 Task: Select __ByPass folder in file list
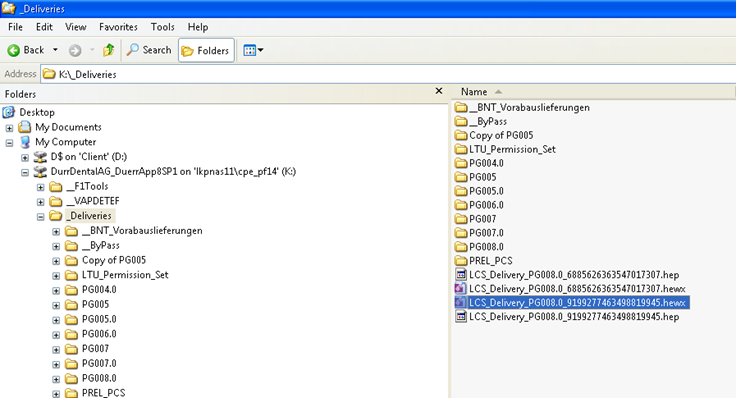488,122
